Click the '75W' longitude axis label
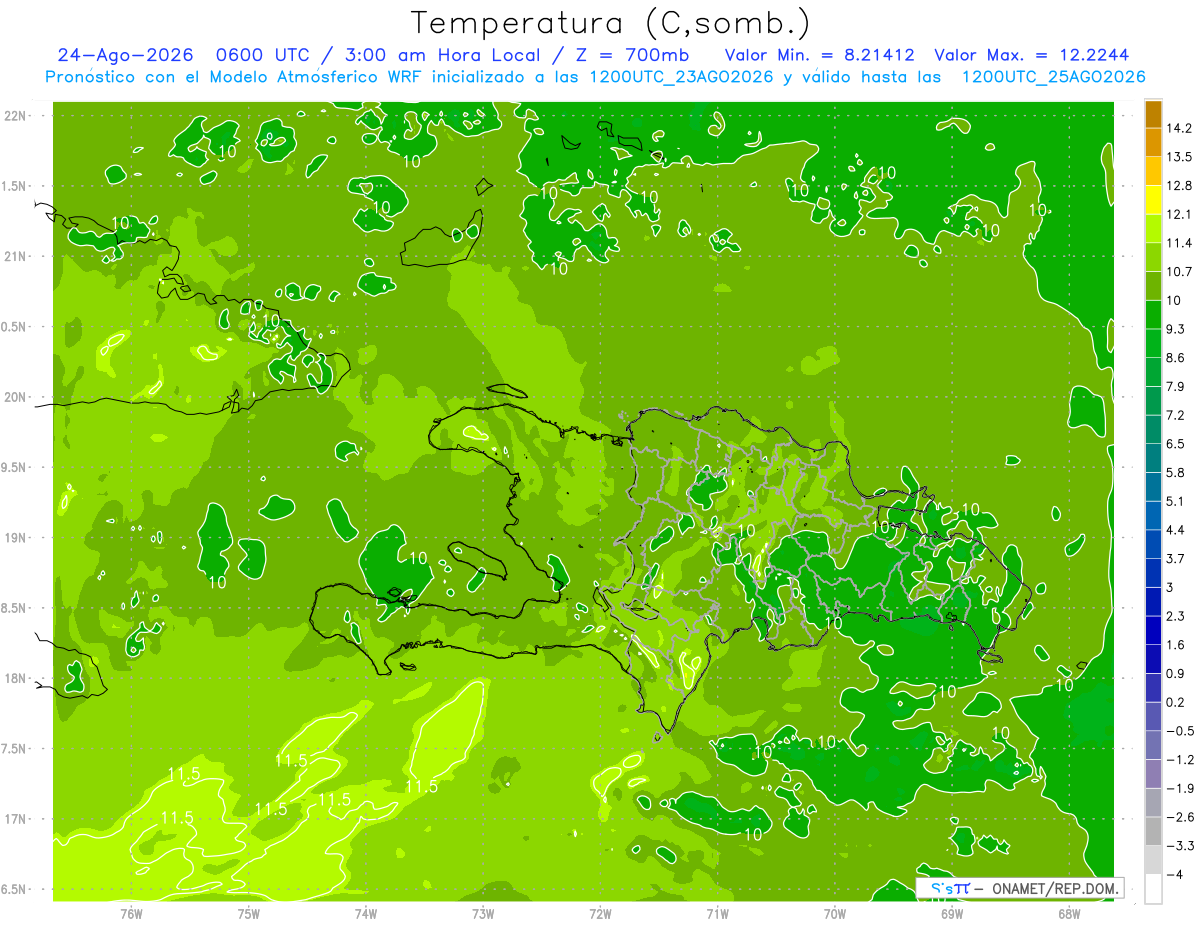This screenshot has height=927, width=1200. [248, 913]
